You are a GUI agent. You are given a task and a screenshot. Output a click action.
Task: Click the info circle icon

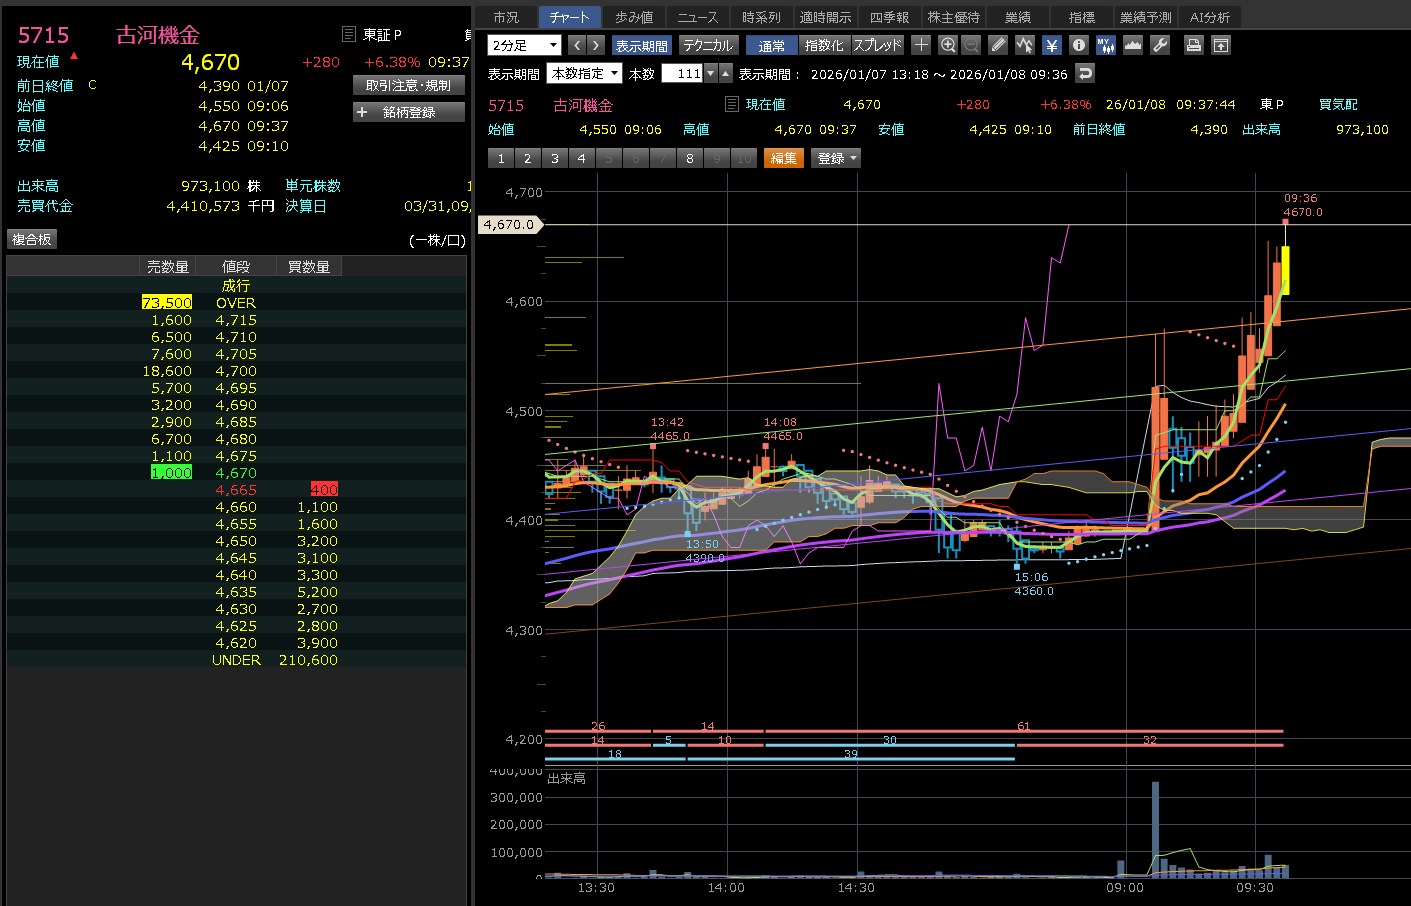click(1078, 45)
